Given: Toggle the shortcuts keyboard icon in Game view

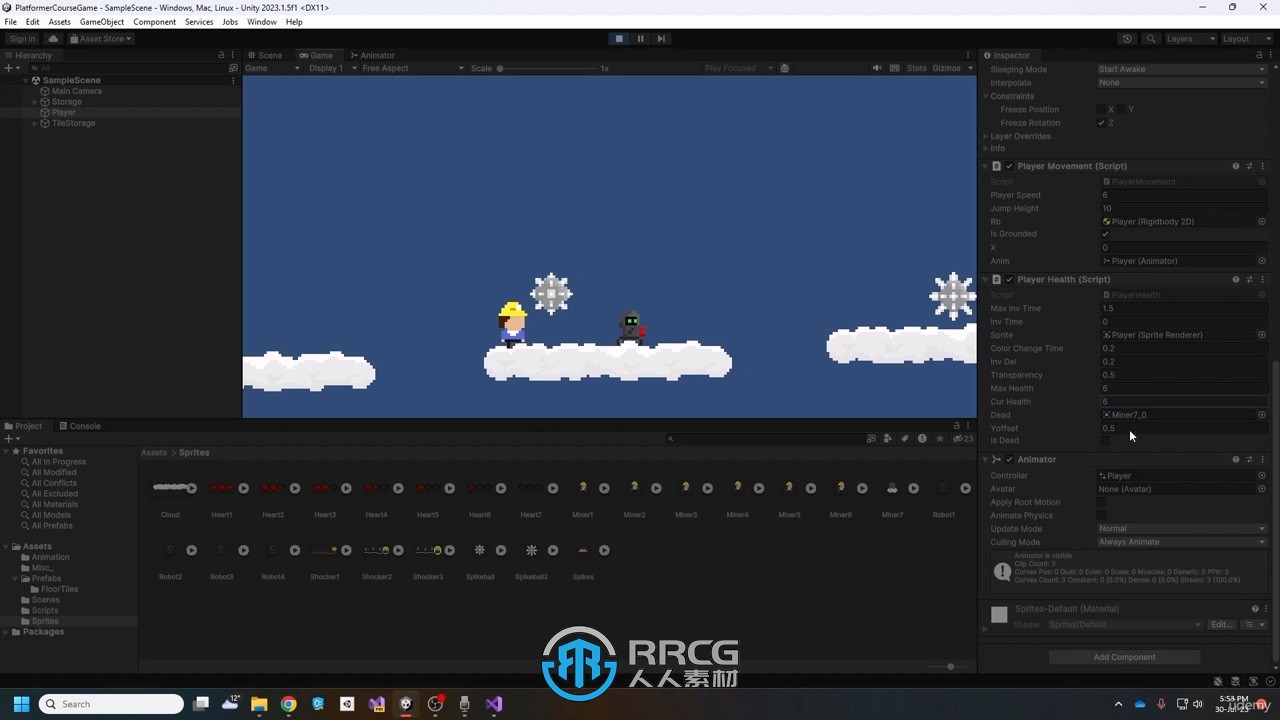Looking at the screenshot, I should [x=894, y=68].
